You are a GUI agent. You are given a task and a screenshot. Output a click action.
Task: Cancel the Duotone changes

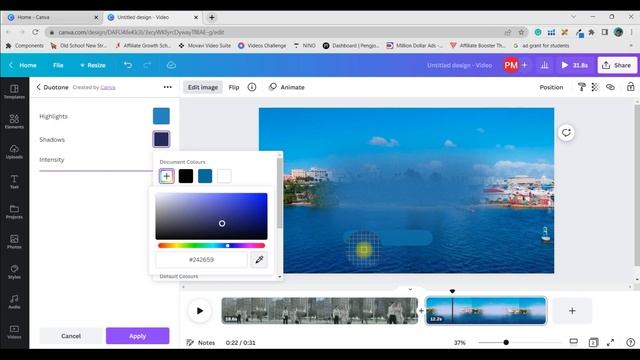pyautogui.click(x=71, y=336)
